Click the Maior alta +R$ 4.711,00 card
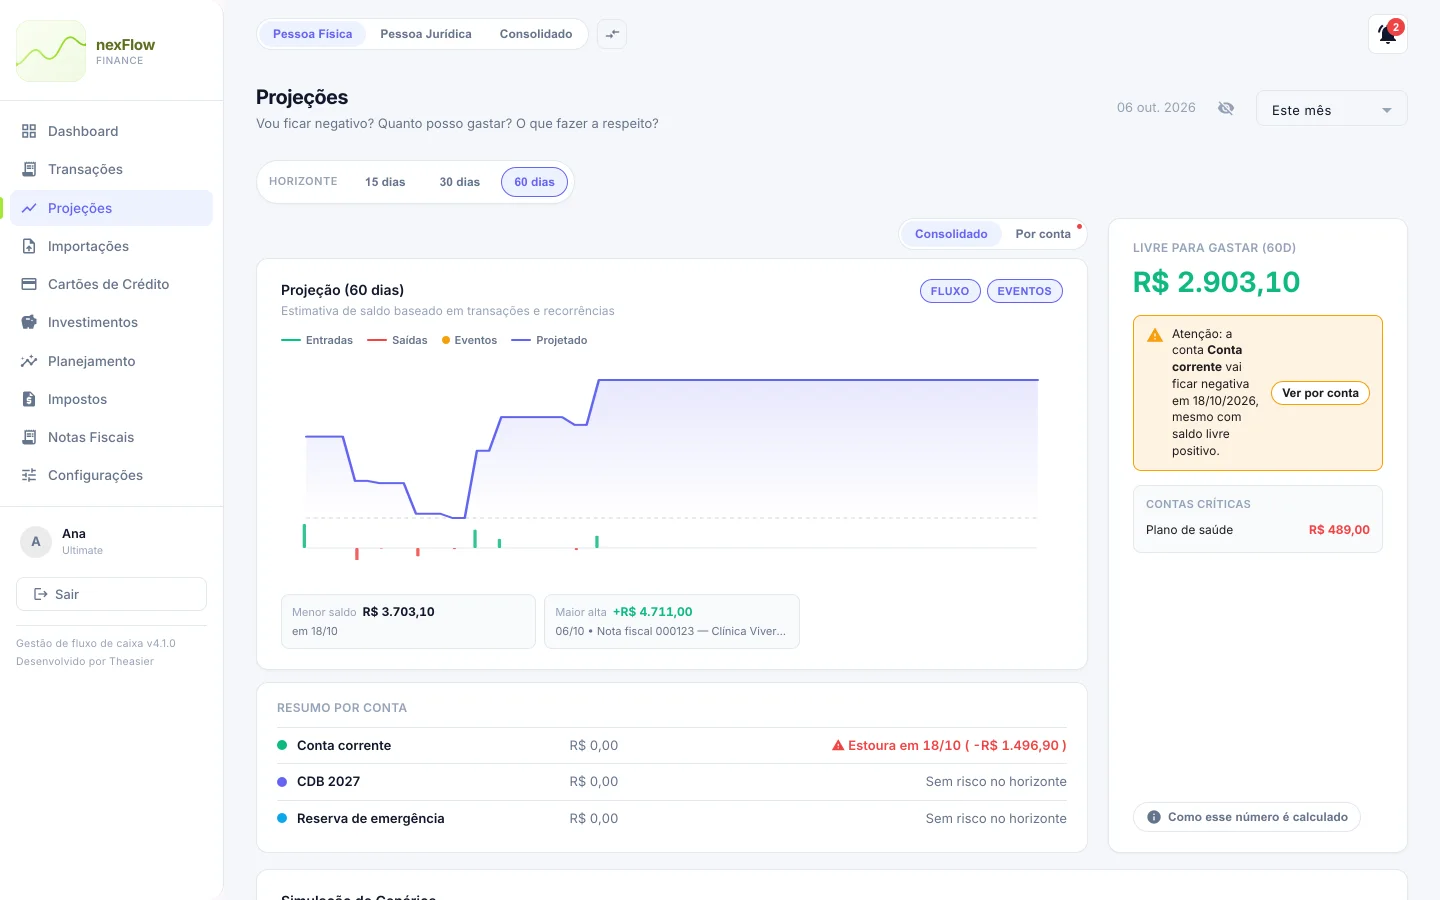 (x=672, y=622)
